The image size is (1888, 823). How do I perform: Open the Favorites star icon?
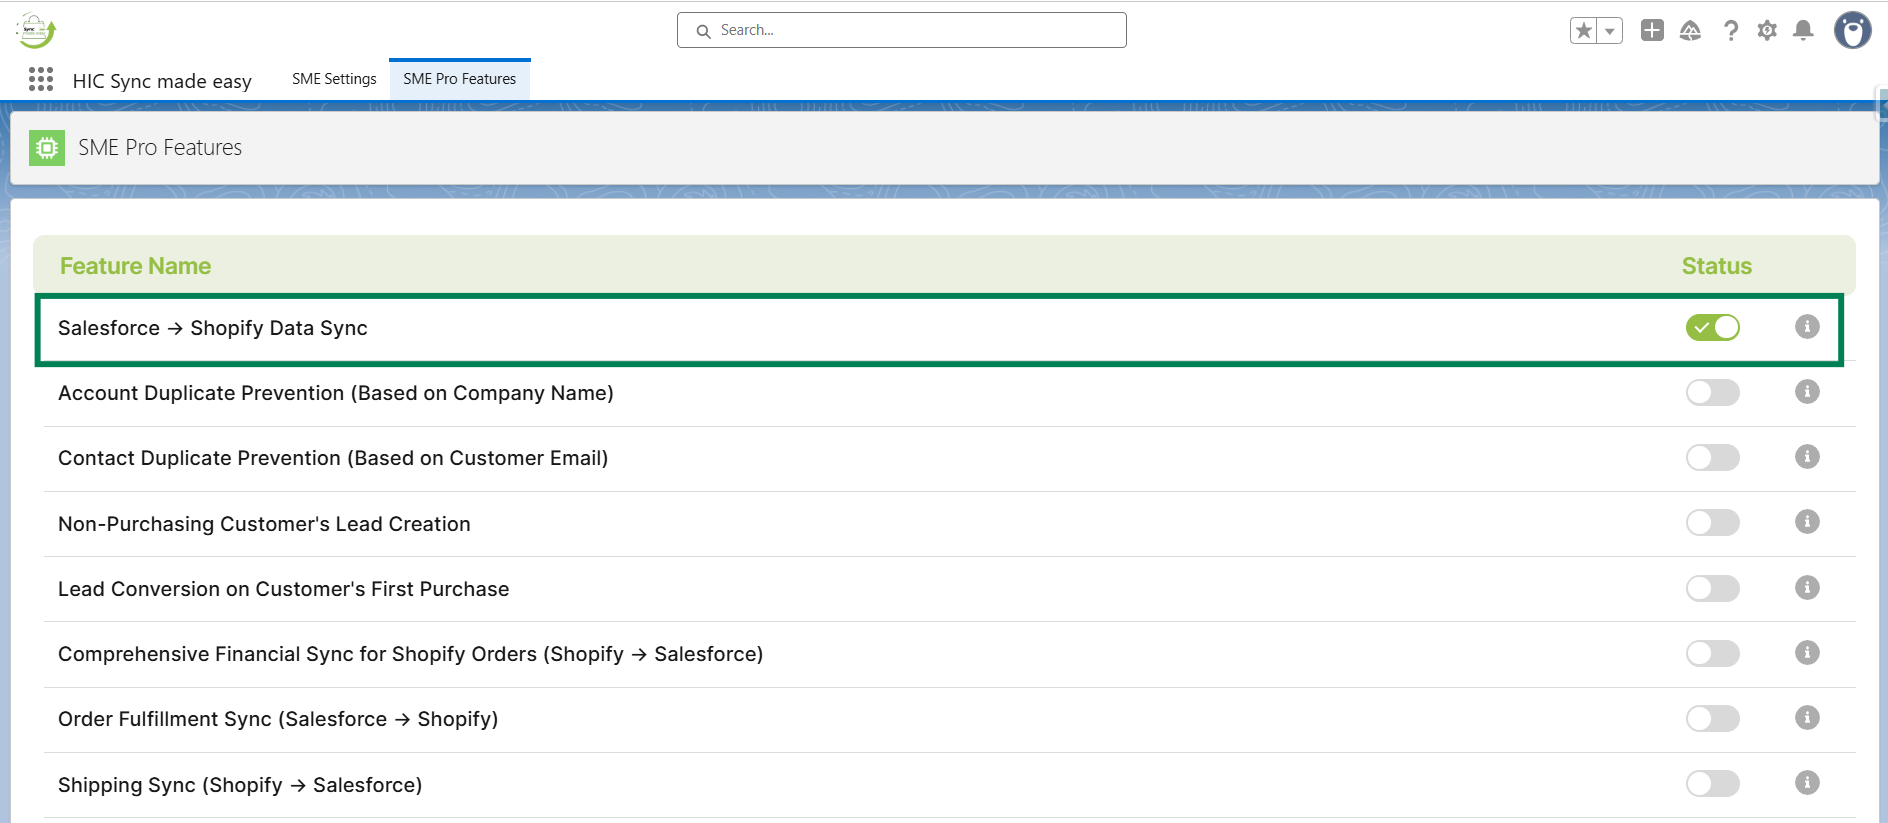tap(1584, 31)
